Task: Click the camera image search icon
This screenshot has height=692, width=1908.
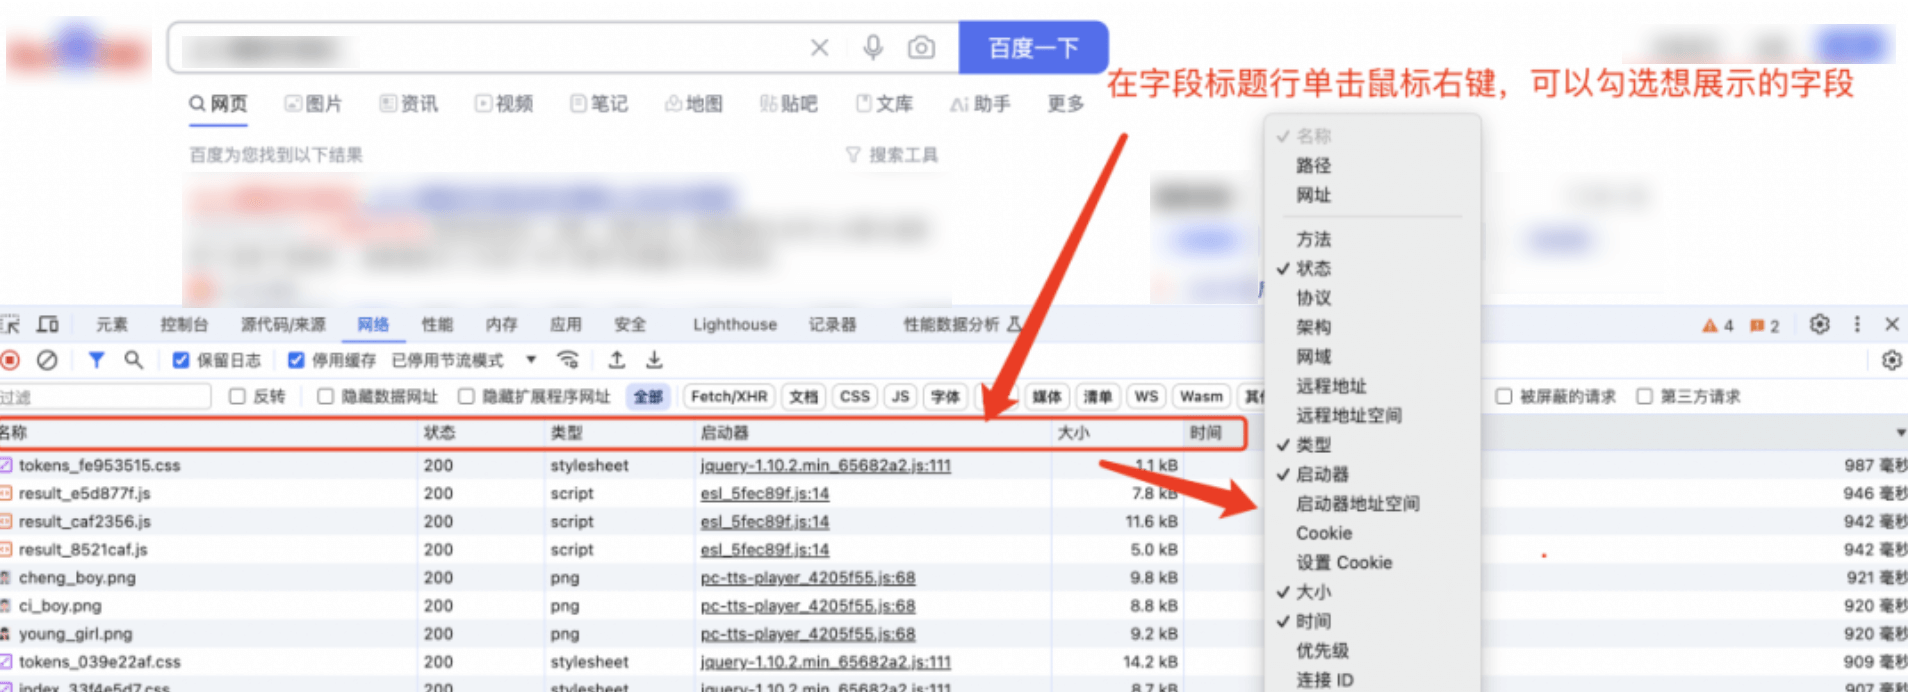Action: (921, 47)
